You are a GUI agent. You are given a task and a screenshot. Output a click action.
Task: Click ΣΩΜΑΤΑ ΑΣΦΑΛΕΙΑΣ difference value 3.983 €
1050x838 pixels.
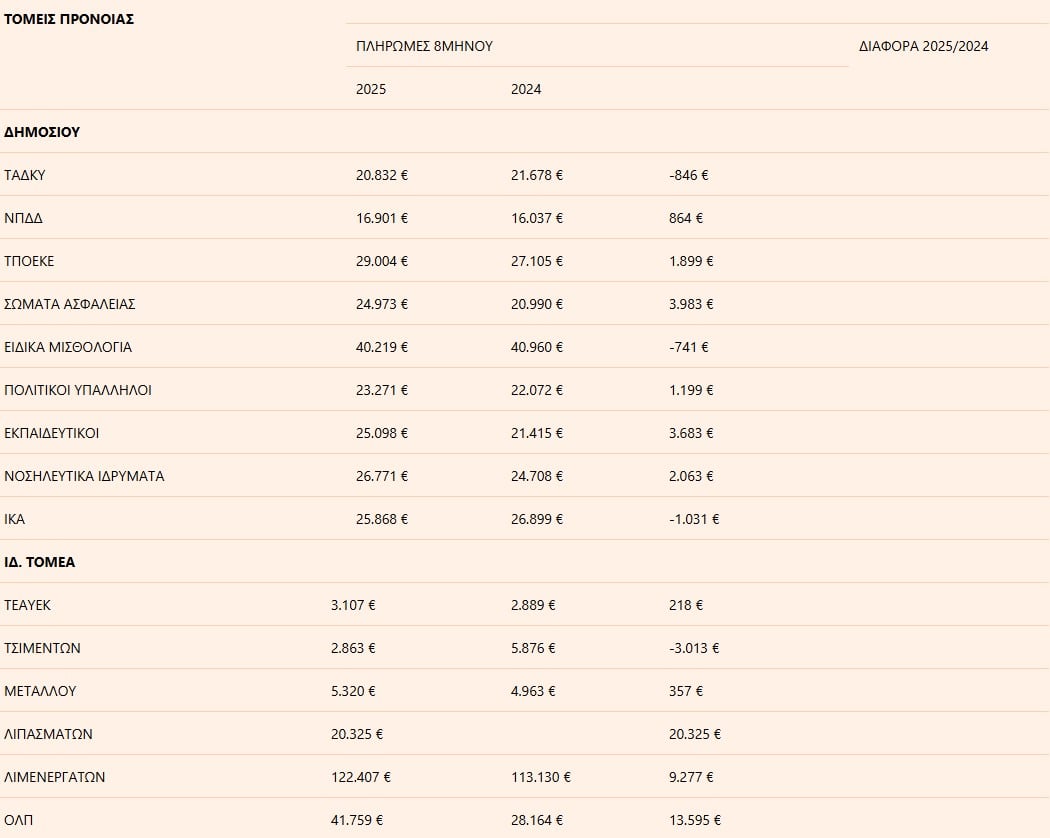[691, 304]
